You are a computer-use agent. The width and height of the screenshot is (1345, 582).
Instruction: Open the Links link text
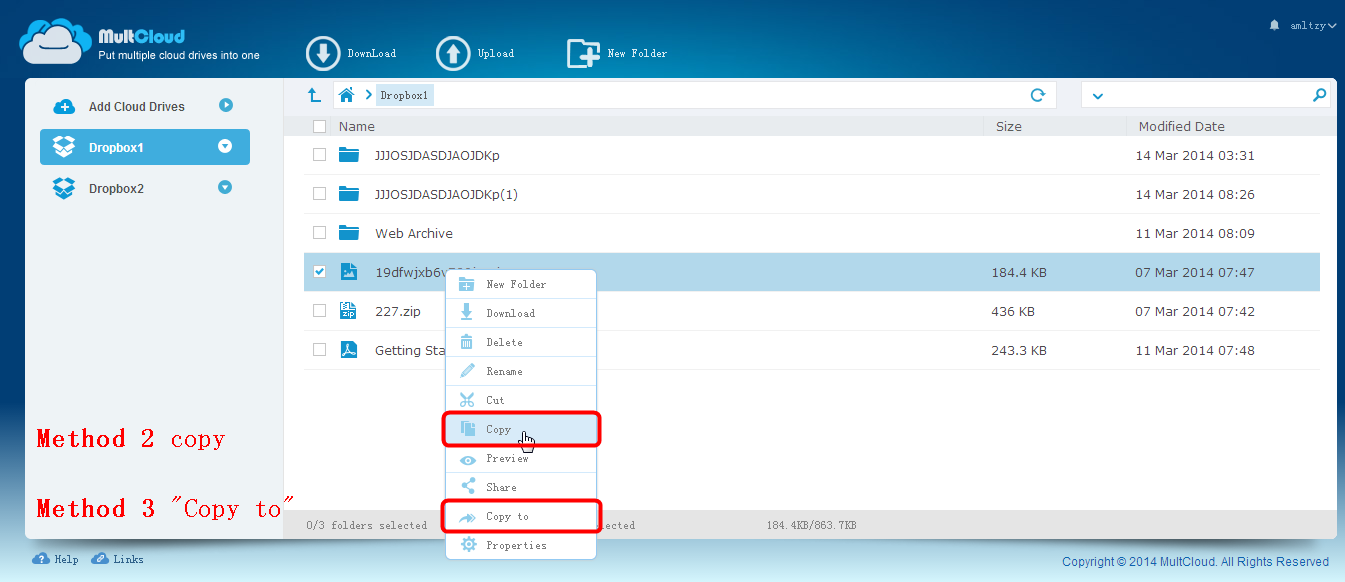pos(128,559)
